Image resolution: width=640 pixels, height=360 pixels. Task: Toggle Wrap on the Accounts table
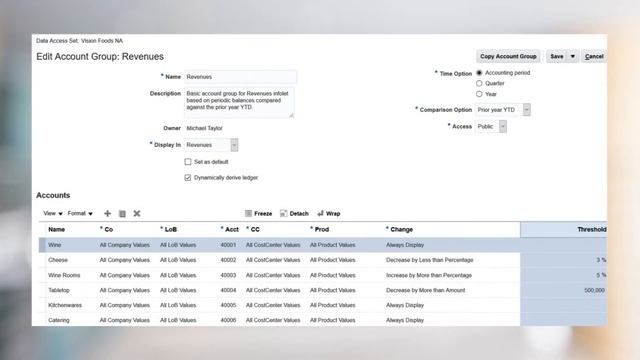[329, 213]
